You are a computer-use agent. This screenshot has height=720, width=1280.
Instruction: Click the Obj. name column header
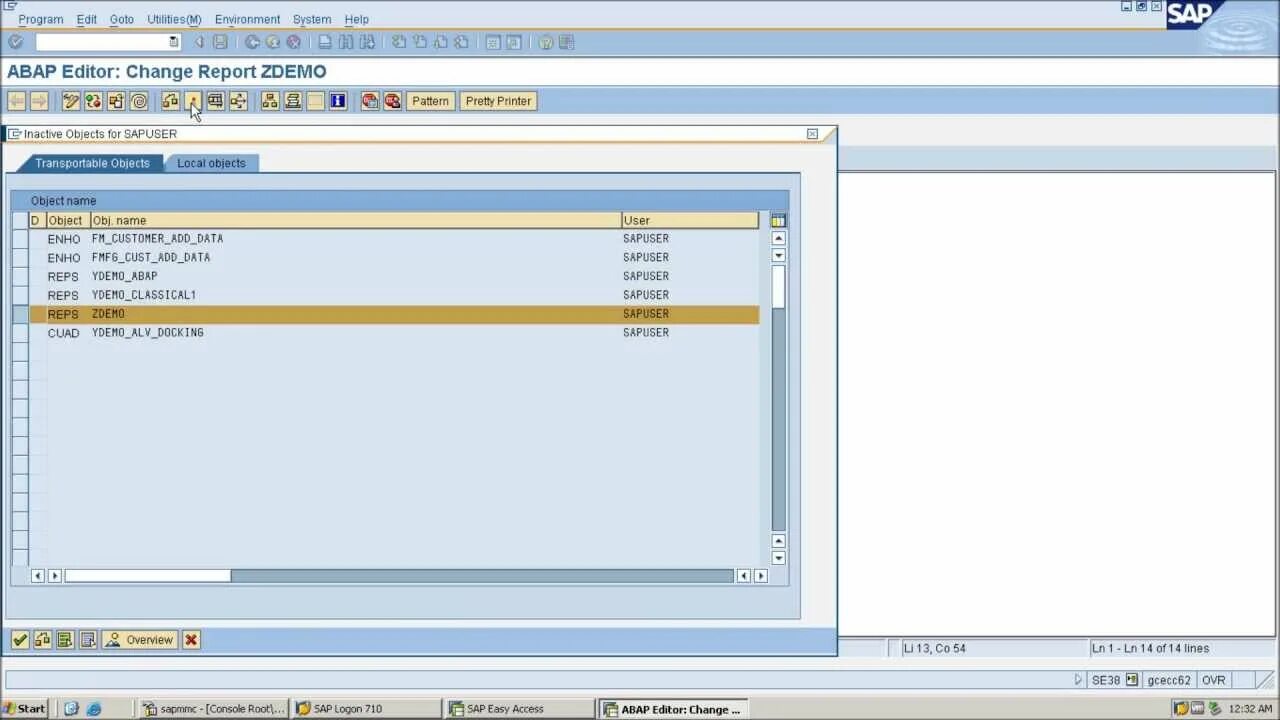pos(356,220)
